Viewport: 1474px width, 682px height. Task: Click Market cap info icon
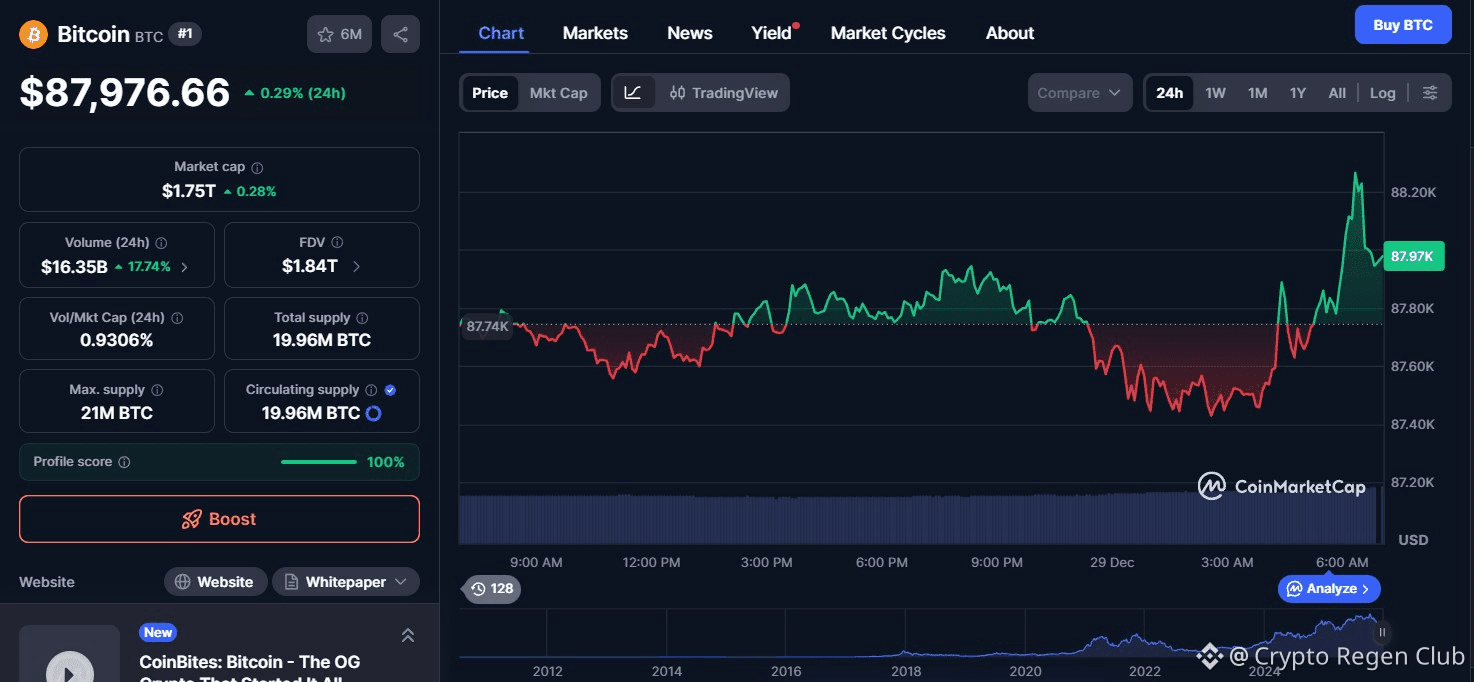258,168
